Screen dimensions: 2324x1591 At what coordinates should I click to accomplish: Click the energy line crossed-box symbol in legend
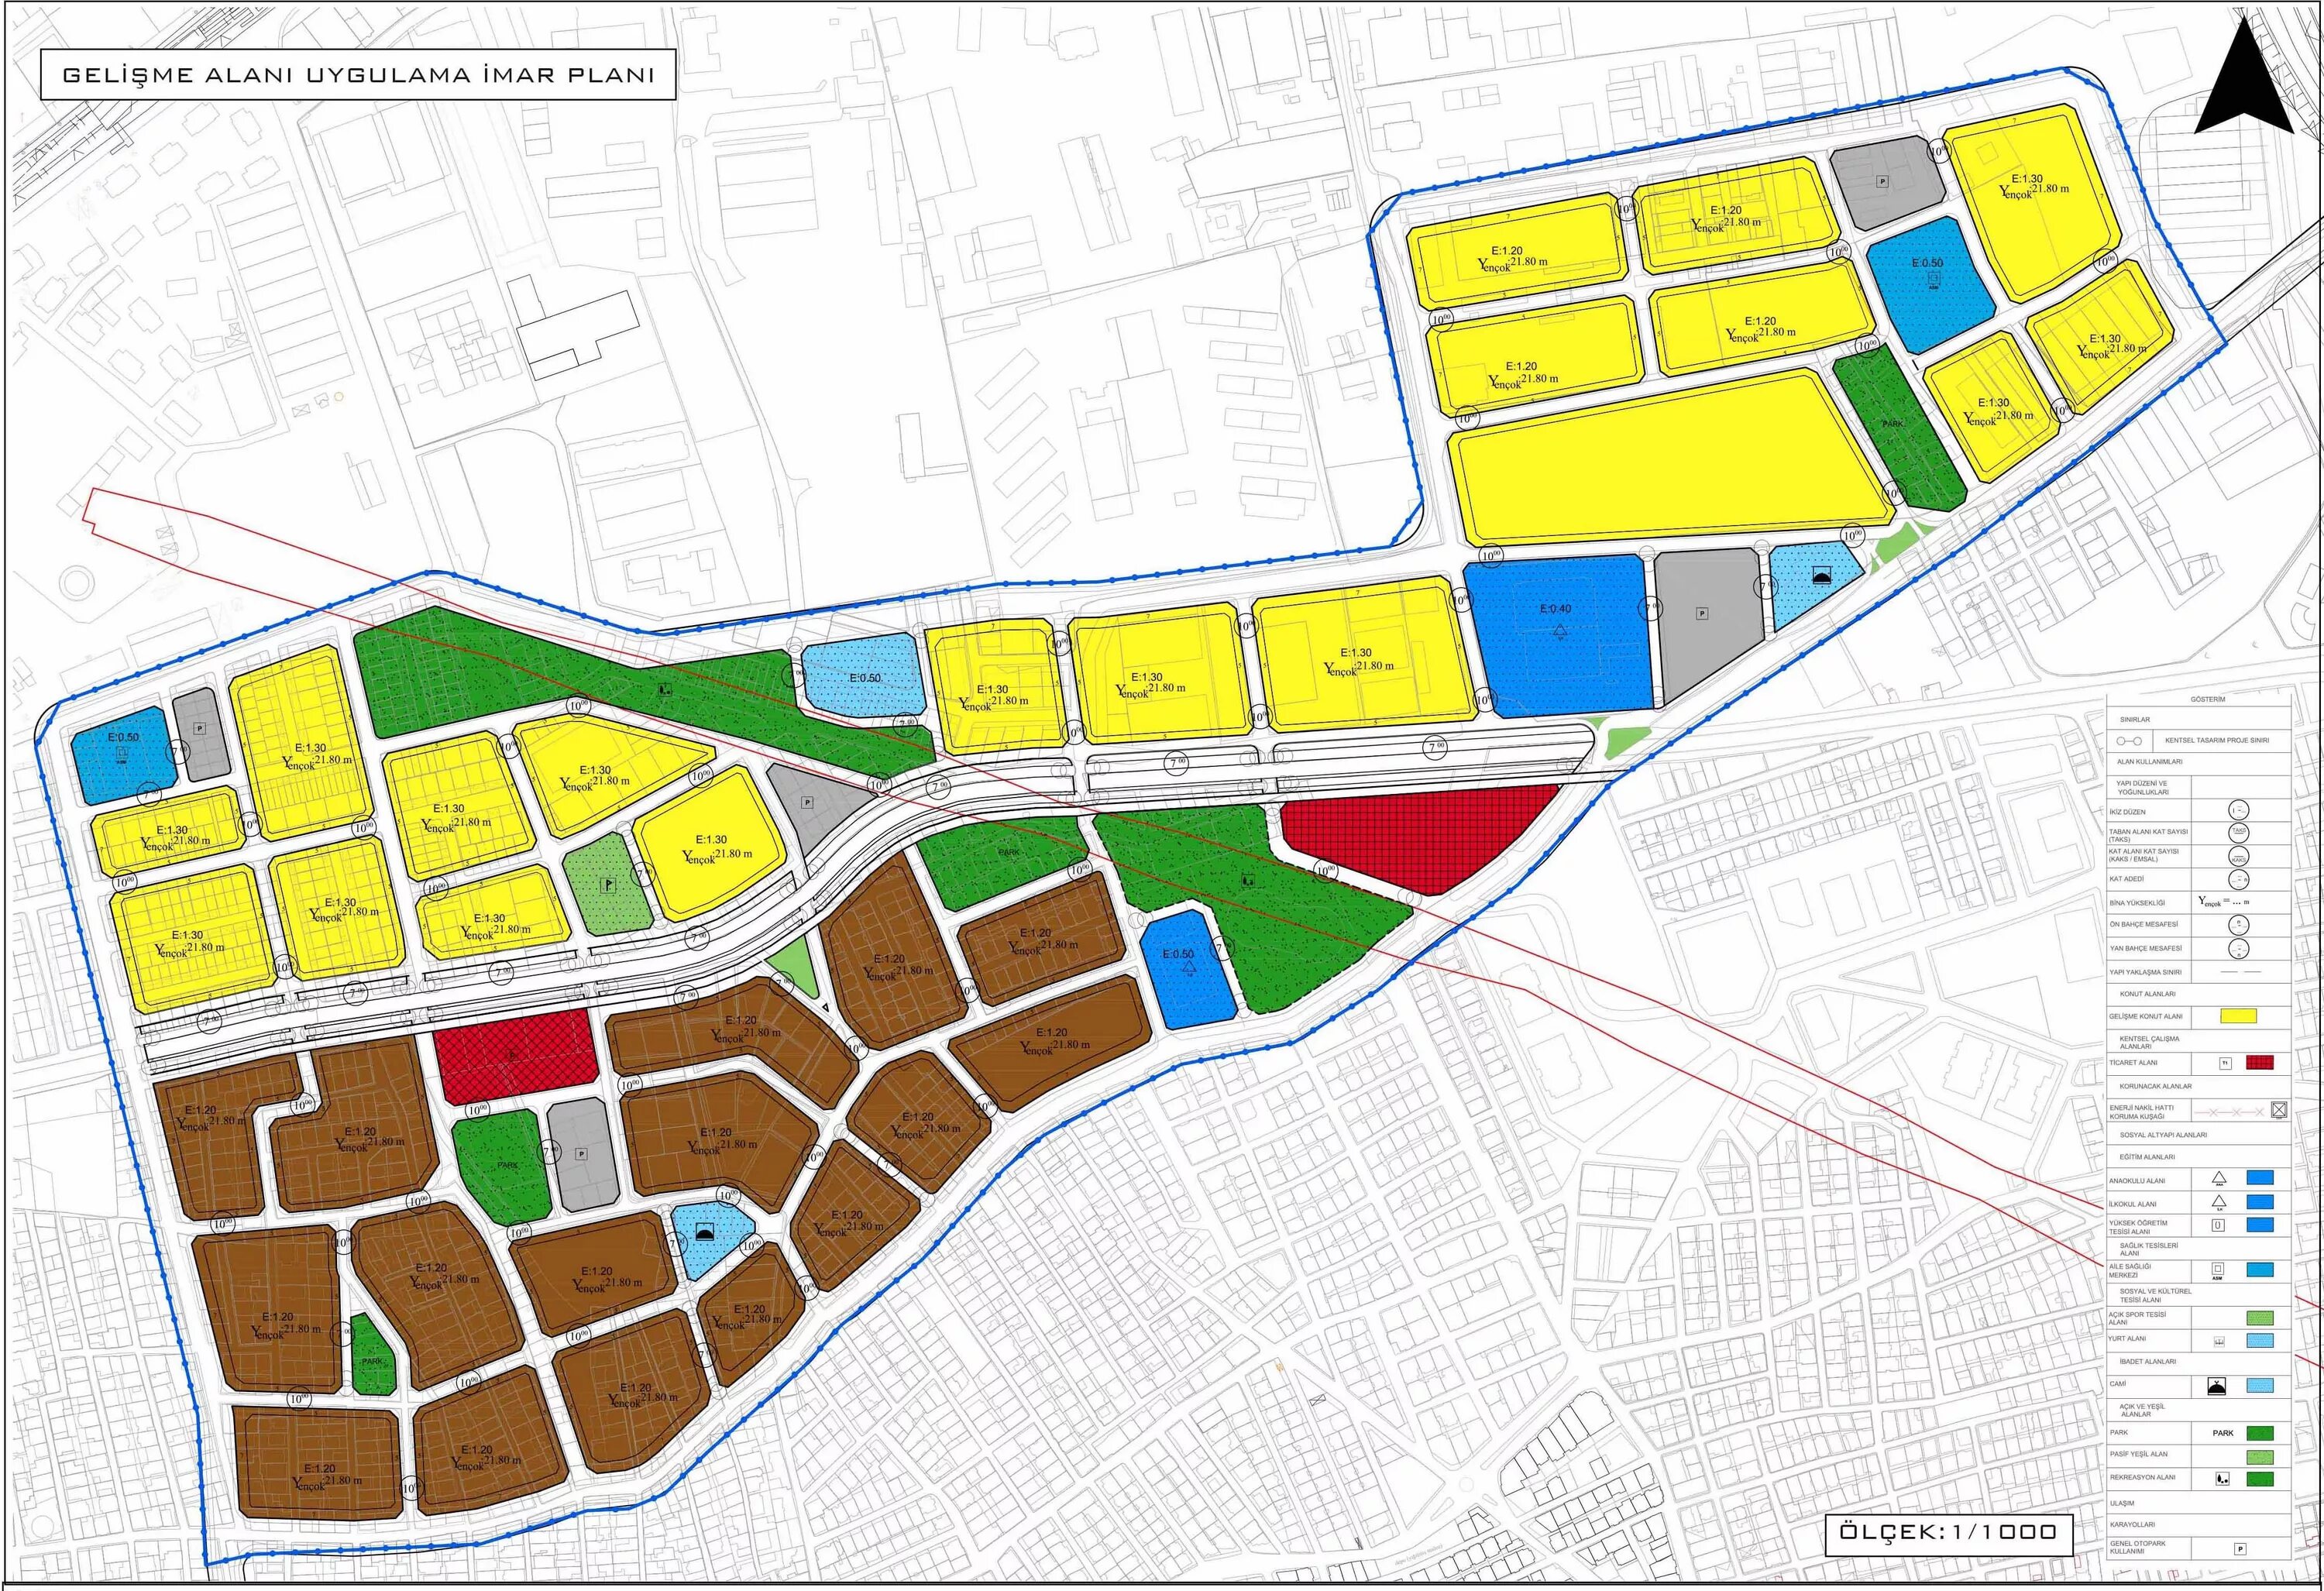[2278, 1110]
